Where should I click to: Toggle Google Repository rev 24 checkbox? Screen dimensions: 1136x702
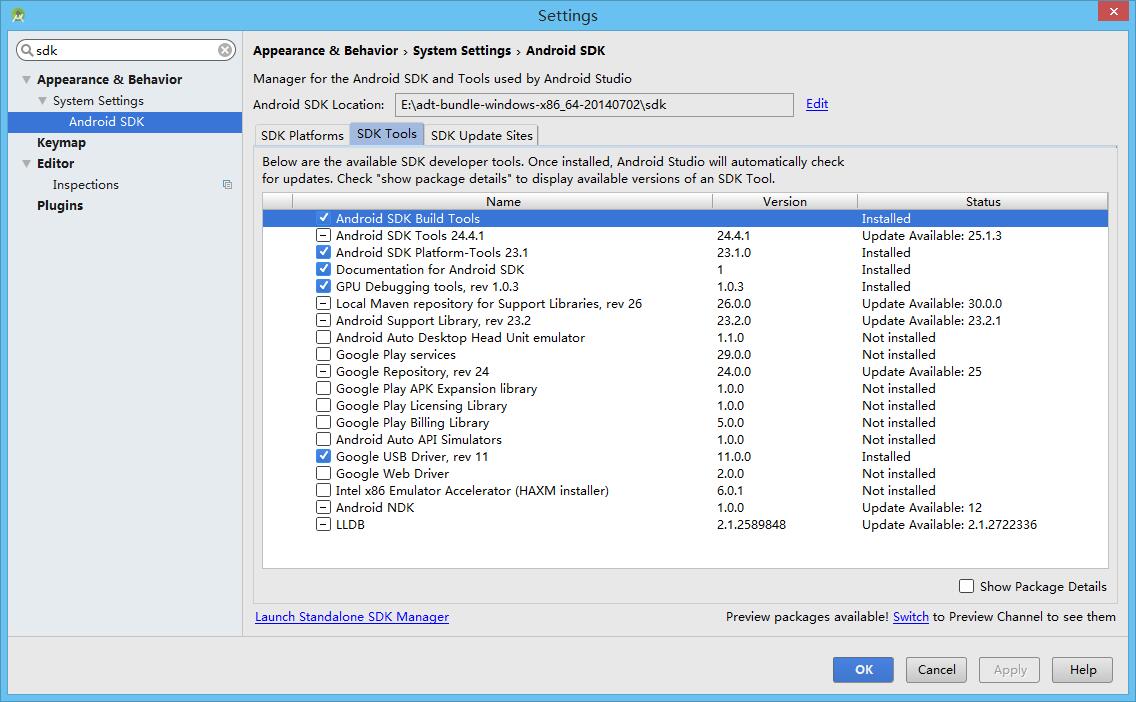pos(323,372)
